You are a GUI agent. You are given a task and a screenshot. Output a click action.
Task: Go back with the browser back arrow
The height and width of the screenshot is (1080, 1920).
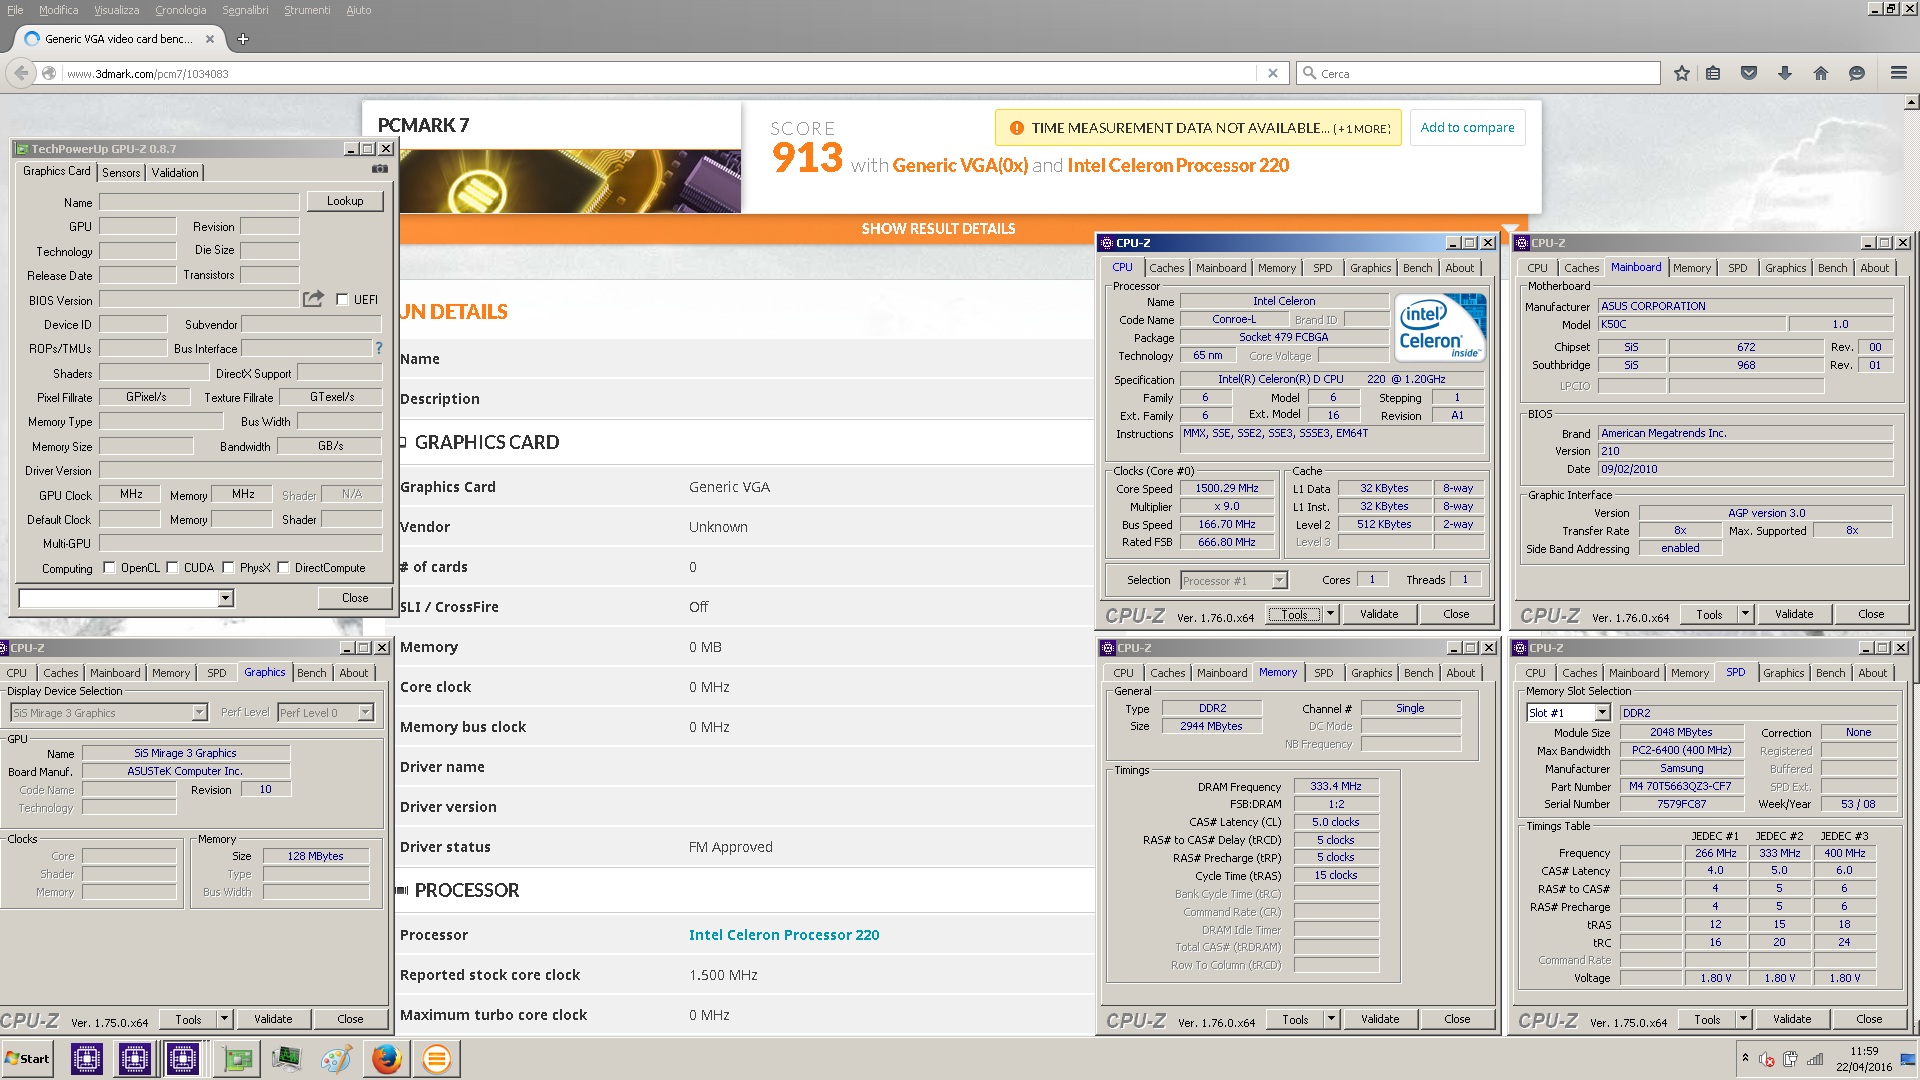[x=20, y=73]
